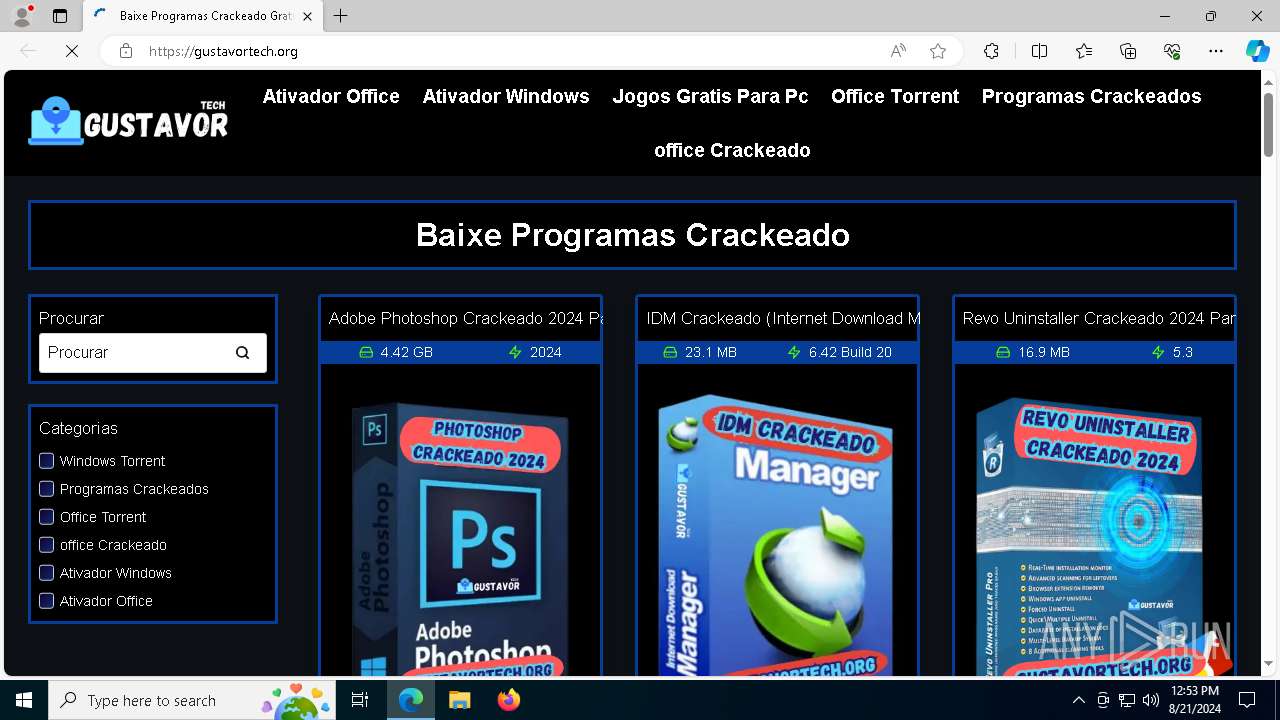Open the tab actions menu icon
Image resolution: width=1280 pixels, height=720 pixels.
tap(60, 16)
